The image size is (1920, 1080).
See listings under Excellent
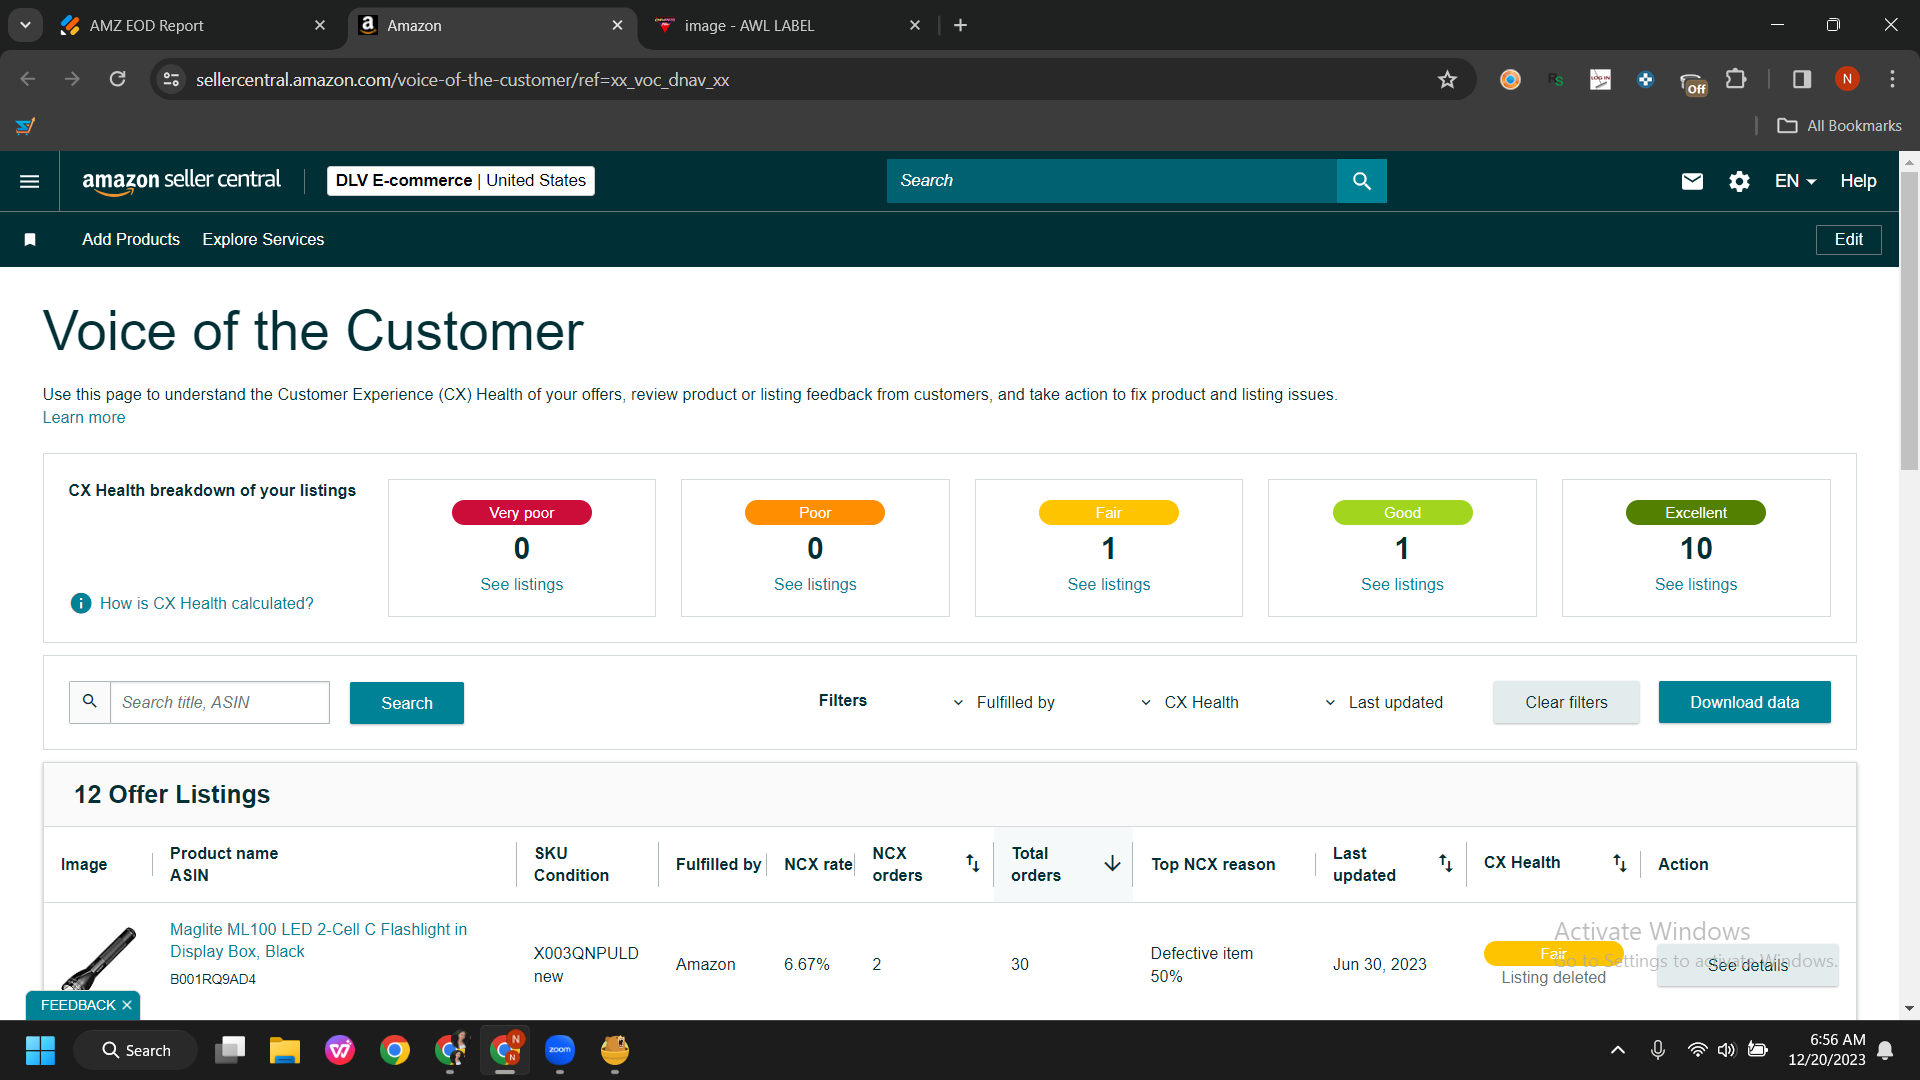click(x=1696, y=584)
